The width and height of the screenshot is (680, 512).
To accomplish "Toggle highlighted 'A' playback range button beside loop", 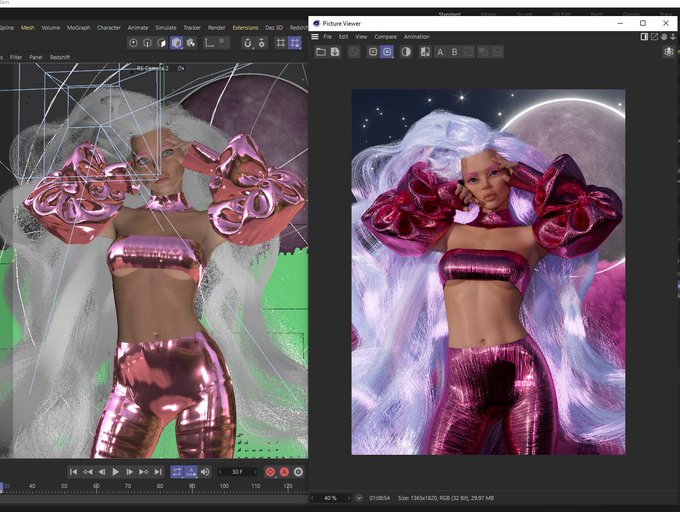I will click(191, 472).
